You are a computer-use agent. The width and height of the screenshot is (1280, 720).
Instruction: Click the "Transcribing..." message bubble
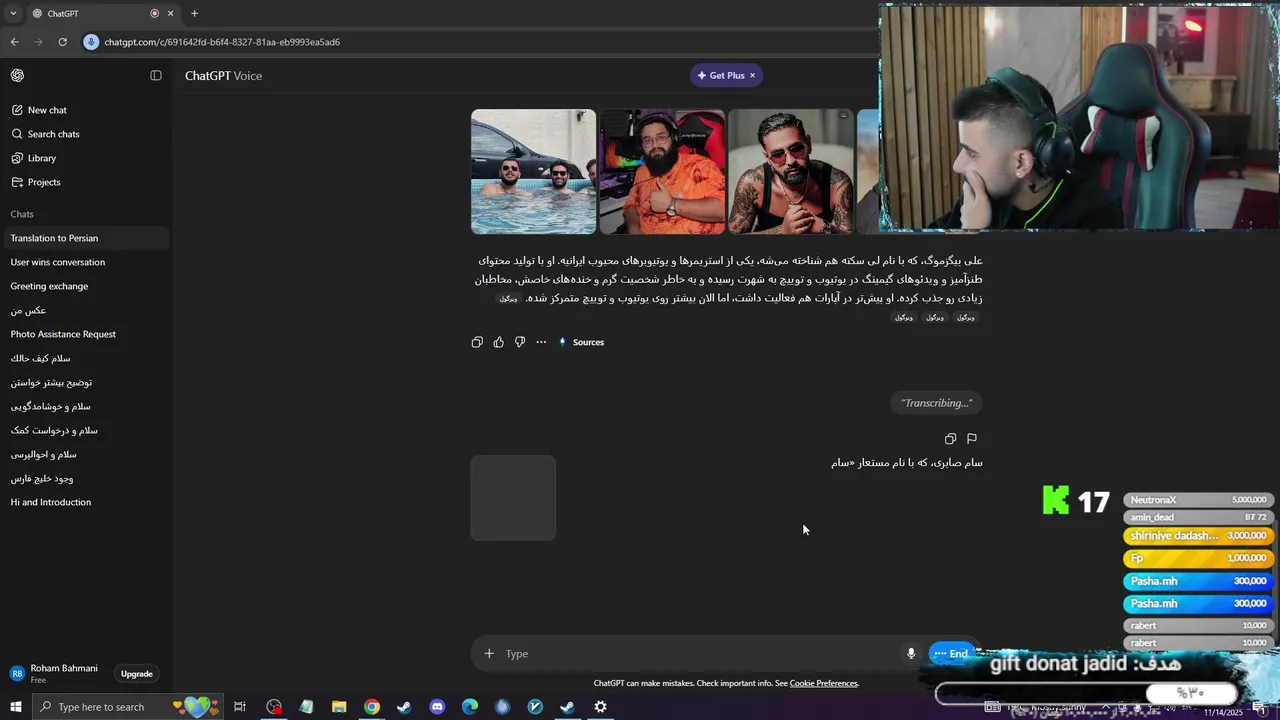tap(936, 403)
